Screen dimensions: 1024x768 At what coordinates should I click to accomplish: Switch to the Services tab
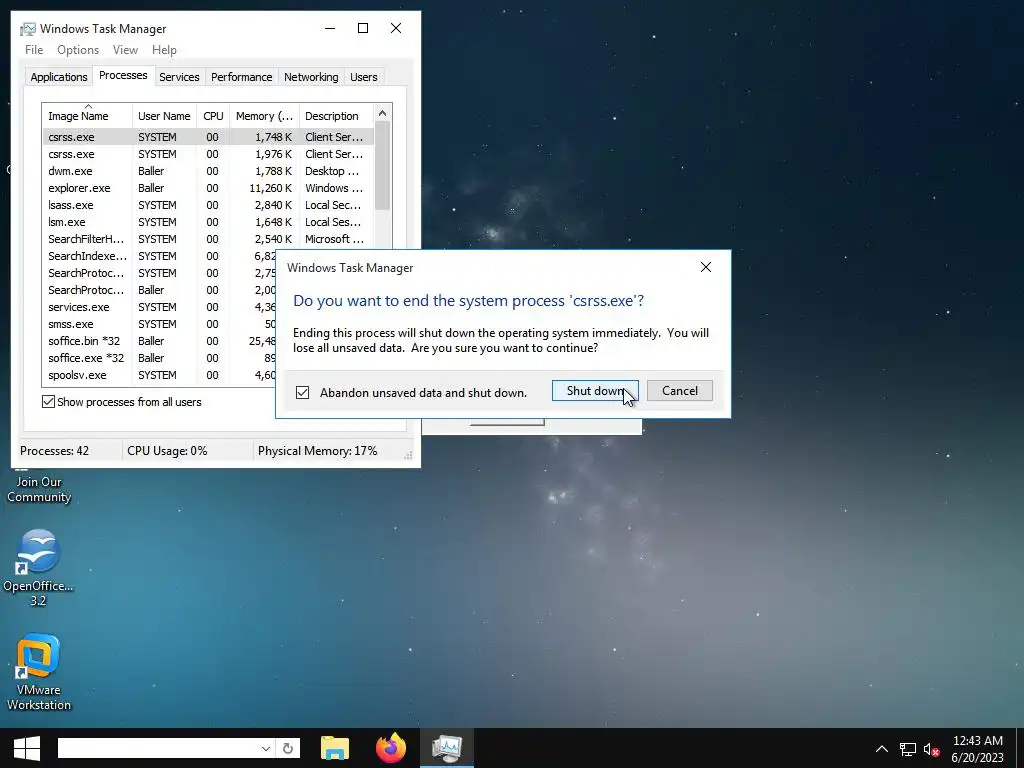pos(179,77)
